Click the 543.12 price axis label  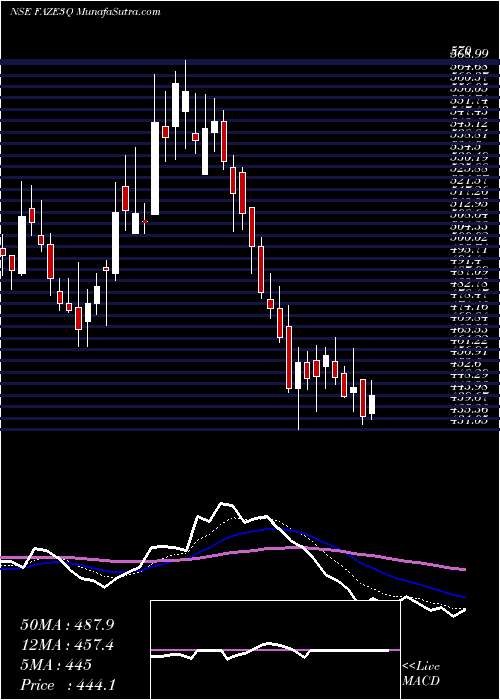click(467, 122)
